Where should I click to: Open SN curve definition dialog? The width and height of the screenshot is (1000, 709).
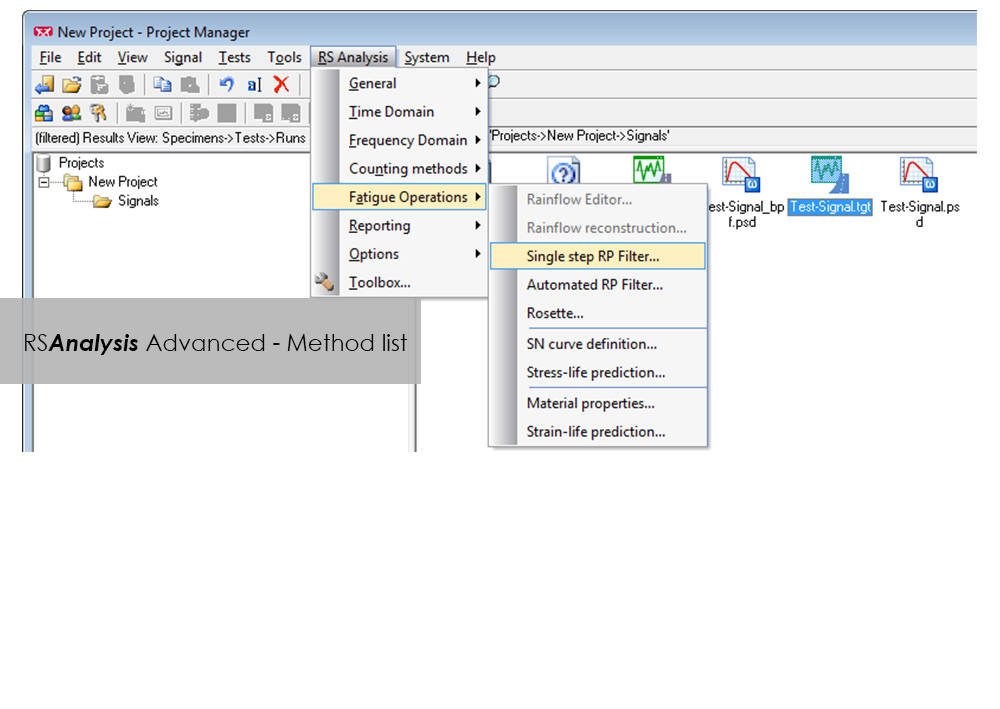(x=592, y=344)
